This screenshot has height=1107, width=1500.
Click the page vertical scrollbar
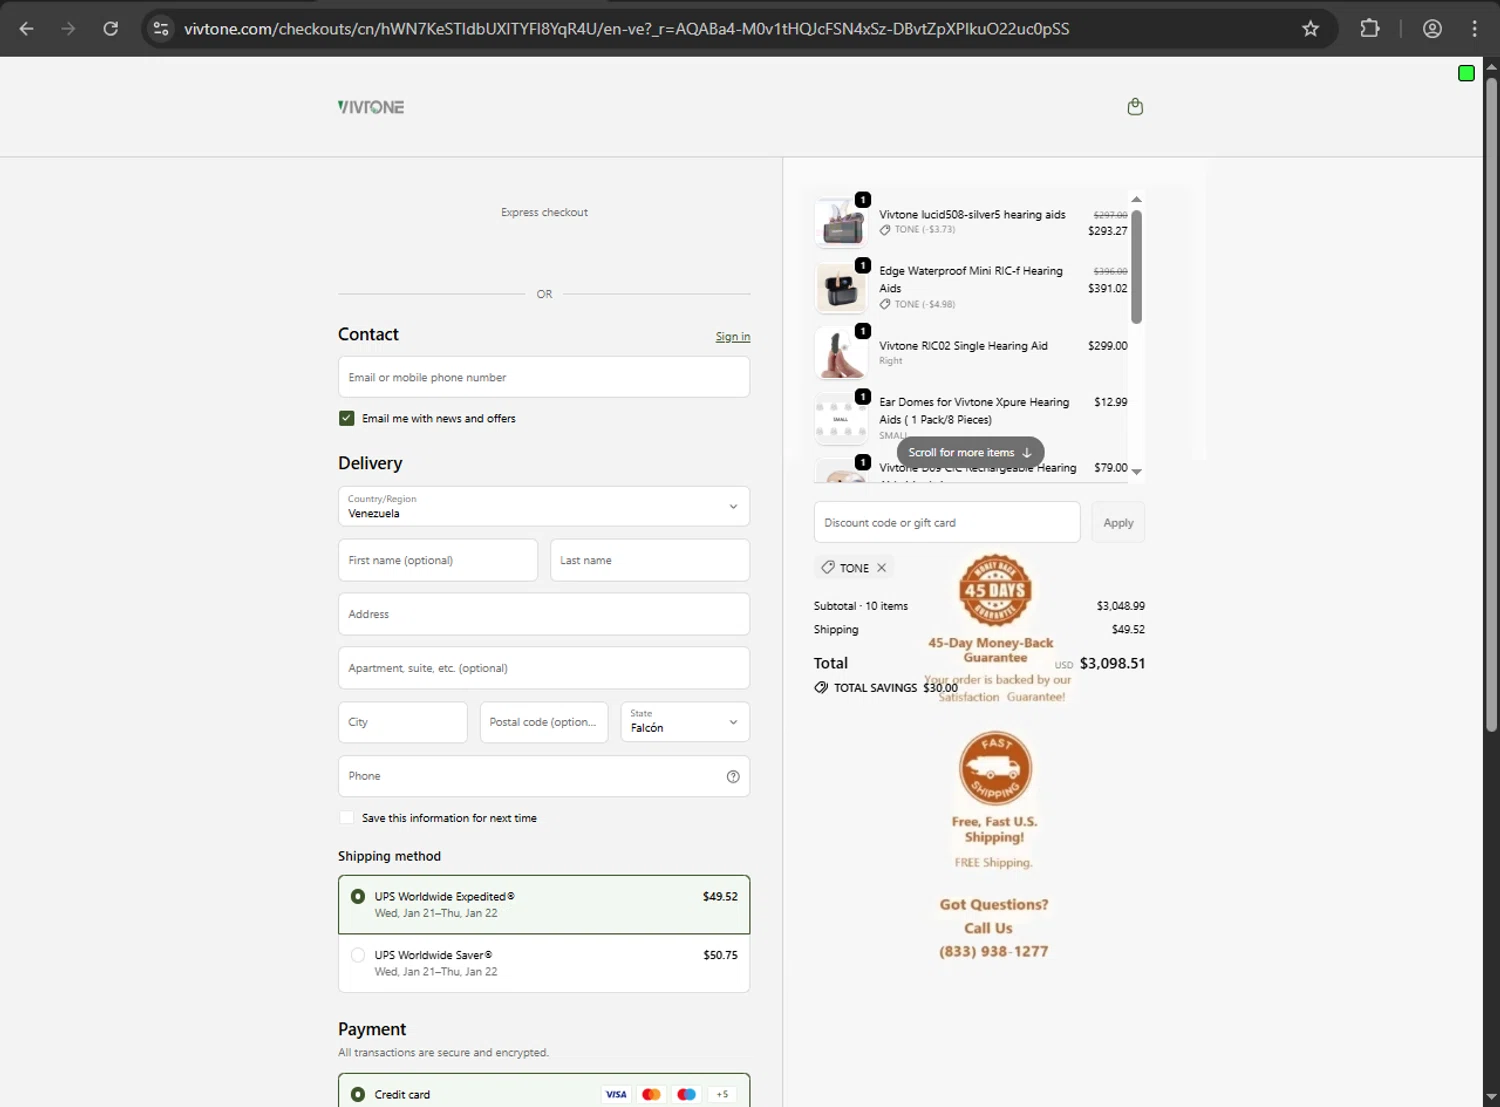pyautogui.click(x=1491, y=405)
